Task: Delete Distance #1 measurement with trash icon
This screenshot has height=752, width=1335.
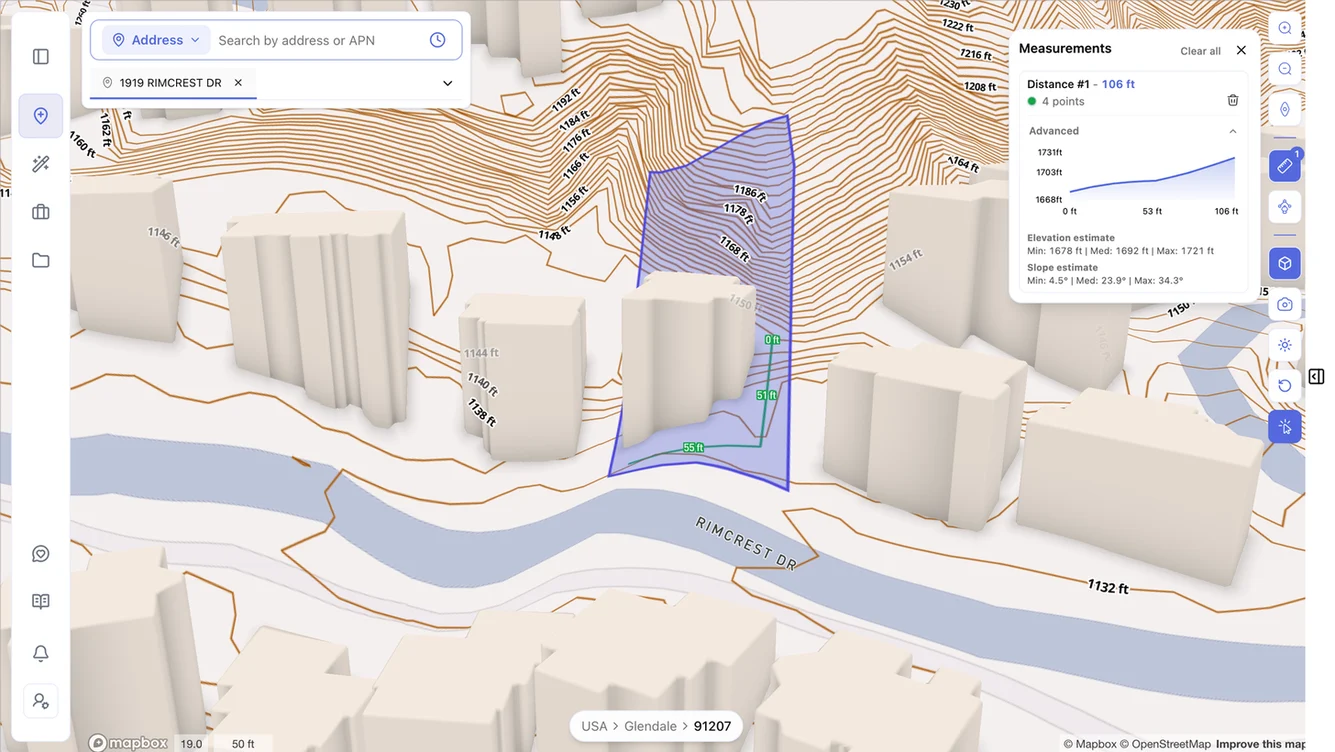Action: click(x=1233, y=100)
